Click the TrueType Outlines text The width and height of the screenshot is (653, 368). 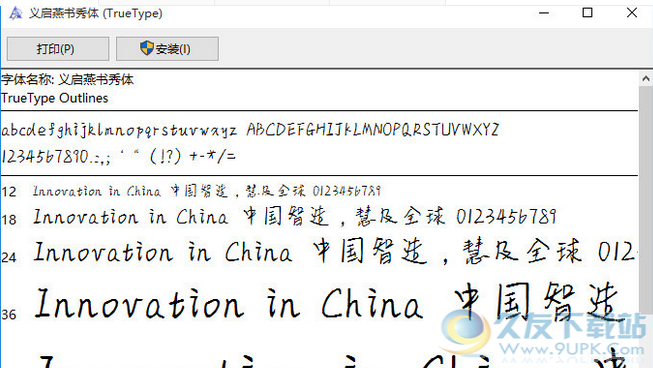[x=55, y=98]
